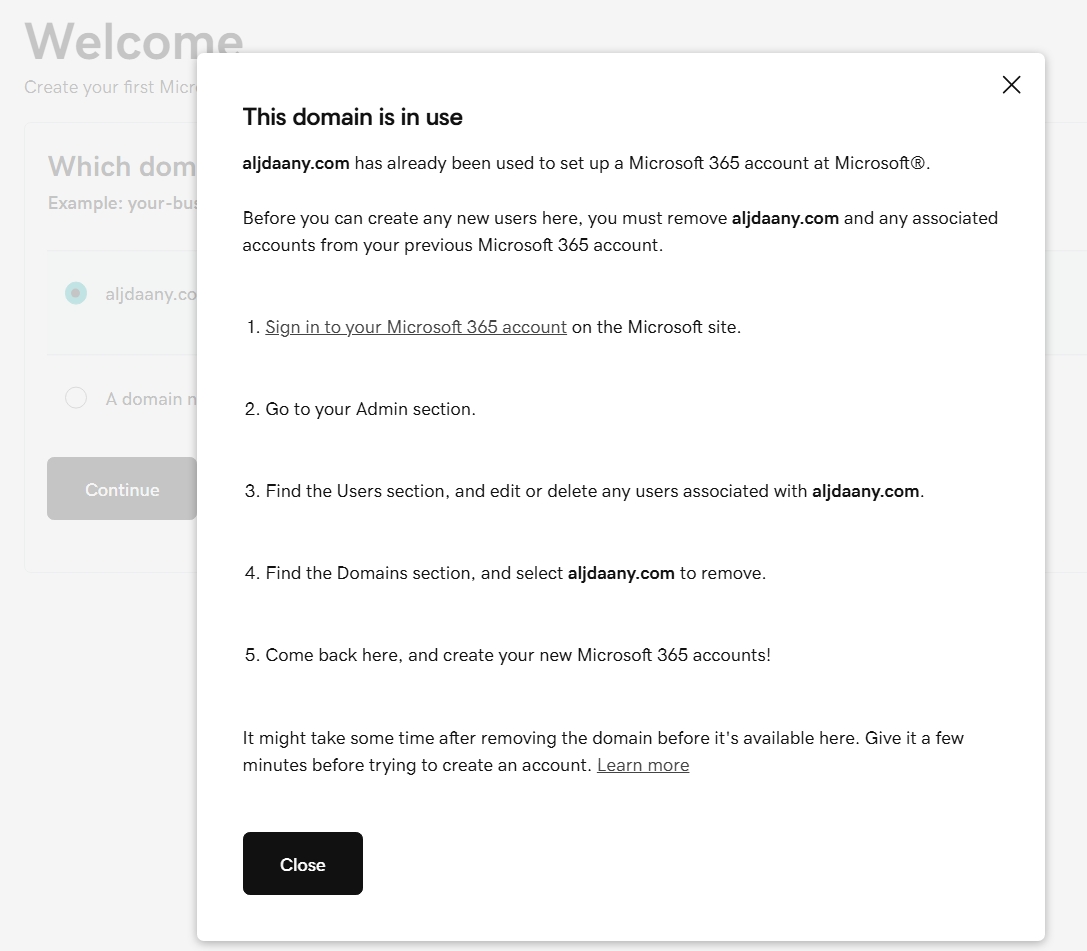Close the dialog with the X icon

[1011, 85]
